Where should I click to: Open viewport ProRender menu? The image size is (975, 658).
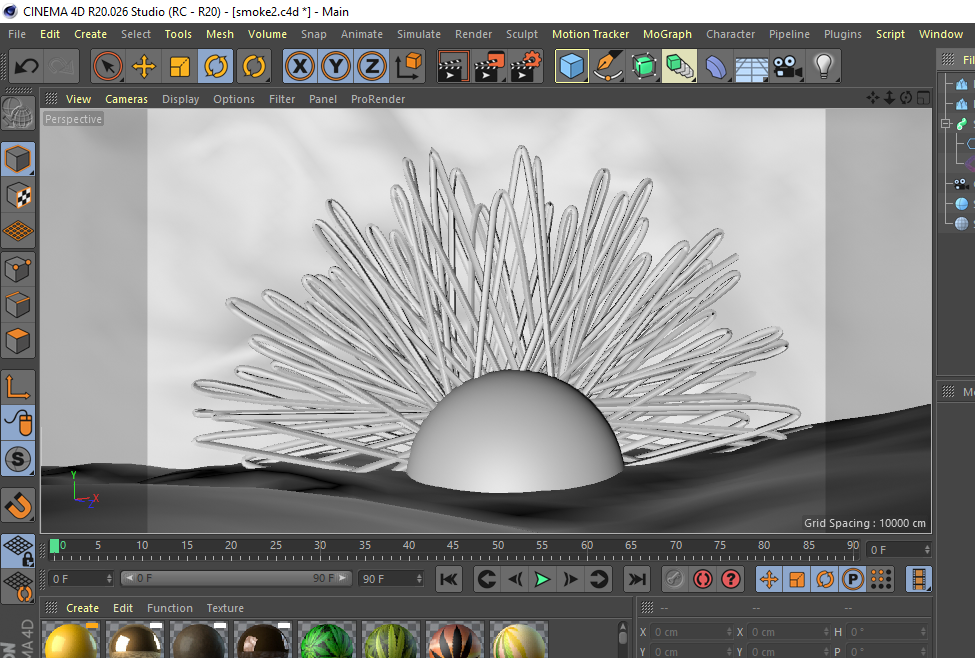pos(377,99)
